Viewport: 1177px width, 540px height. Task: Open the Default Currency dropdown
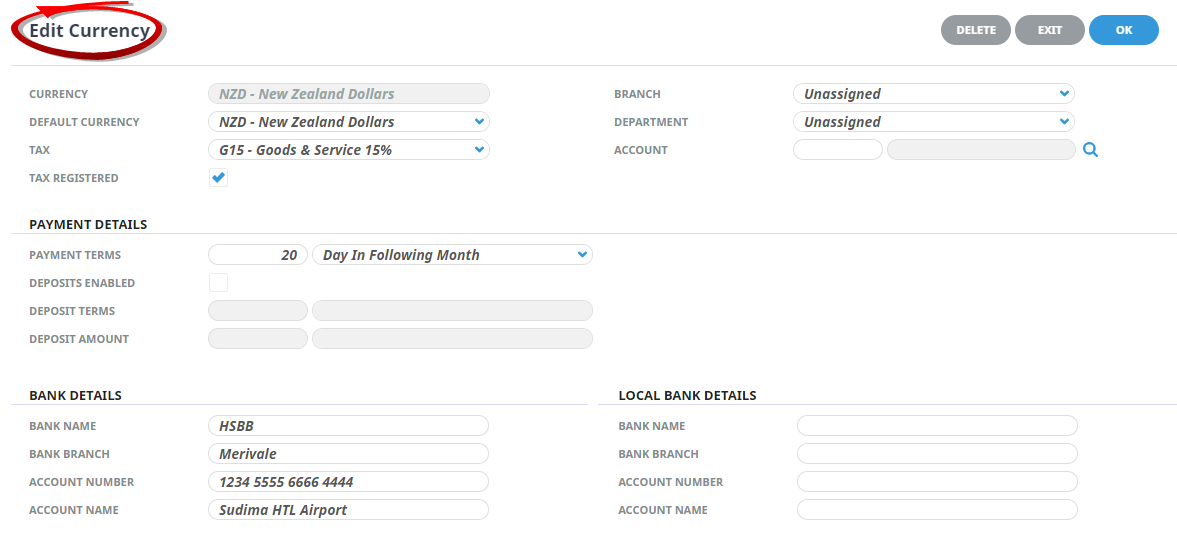tap(348, 122)
